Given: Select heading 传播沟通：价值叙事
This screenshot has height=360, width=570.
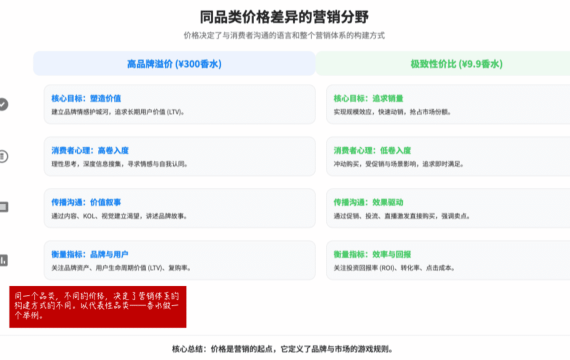Looking at the screenshot, I should [x=86, y=202].
